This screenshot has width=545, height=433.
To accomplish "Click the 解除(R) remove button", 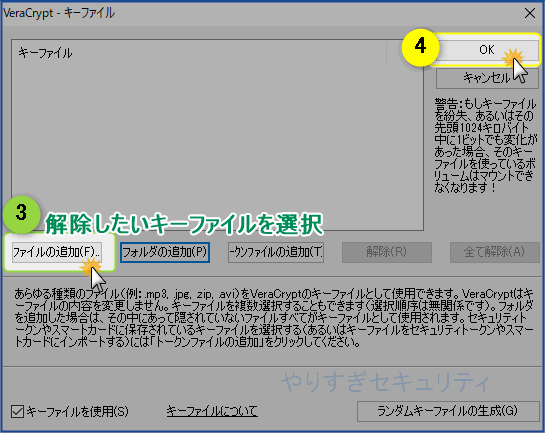I will 387,252.
